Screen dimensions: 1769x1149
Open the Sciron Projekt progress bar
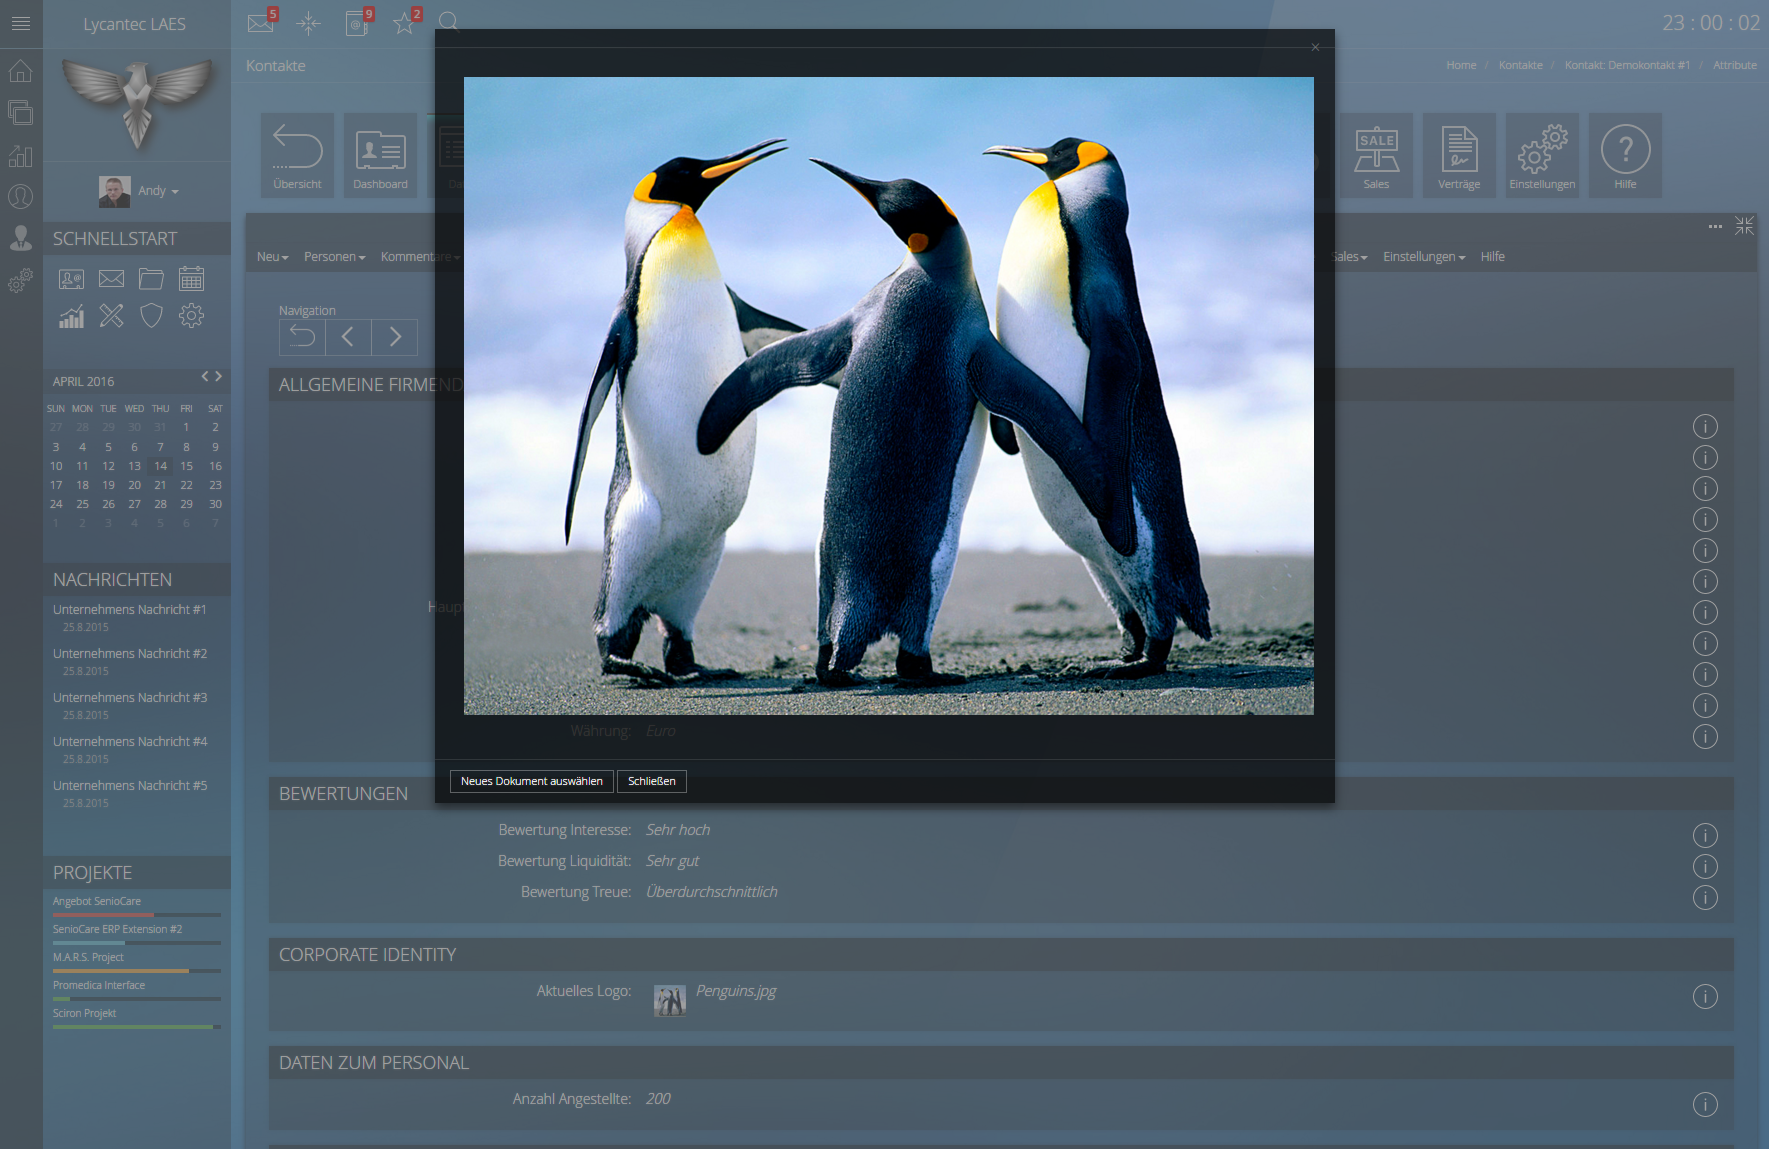tap(137, 1026)
